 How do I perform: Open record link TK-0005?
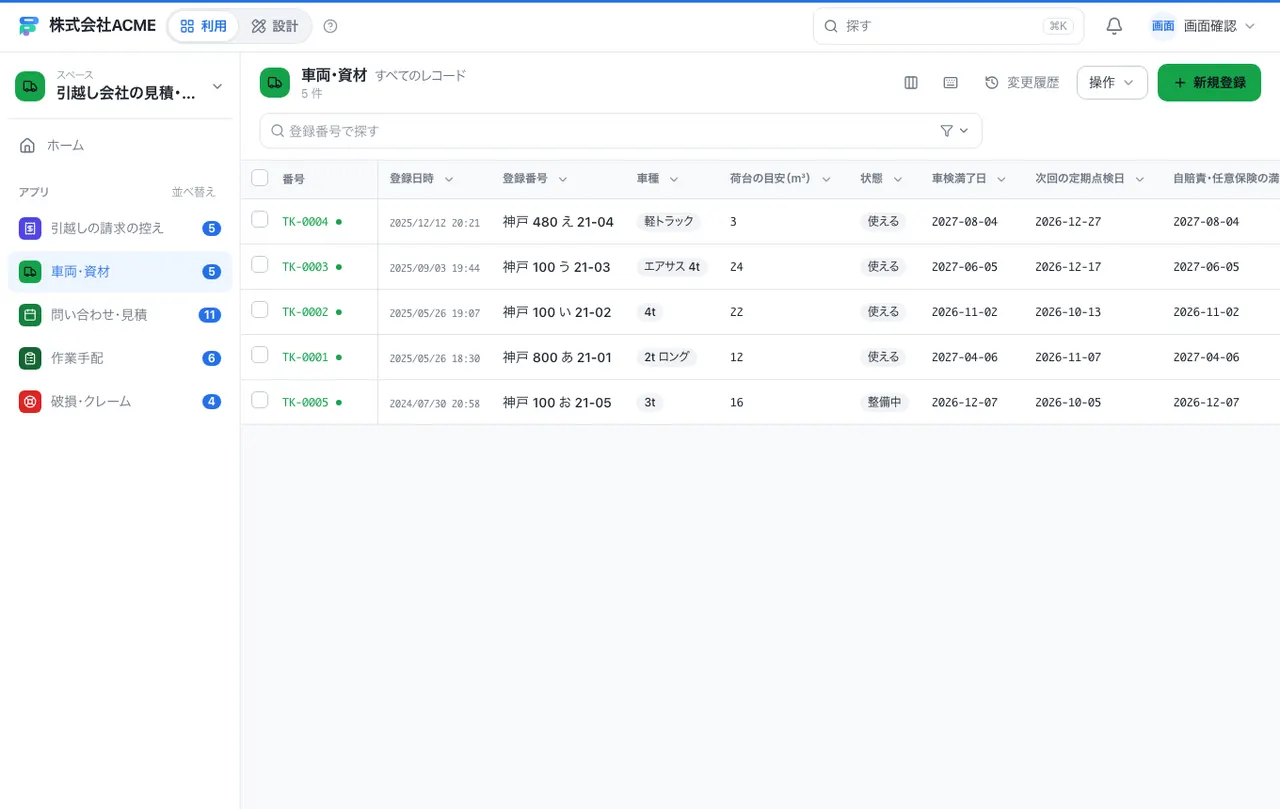click(305, 402)
